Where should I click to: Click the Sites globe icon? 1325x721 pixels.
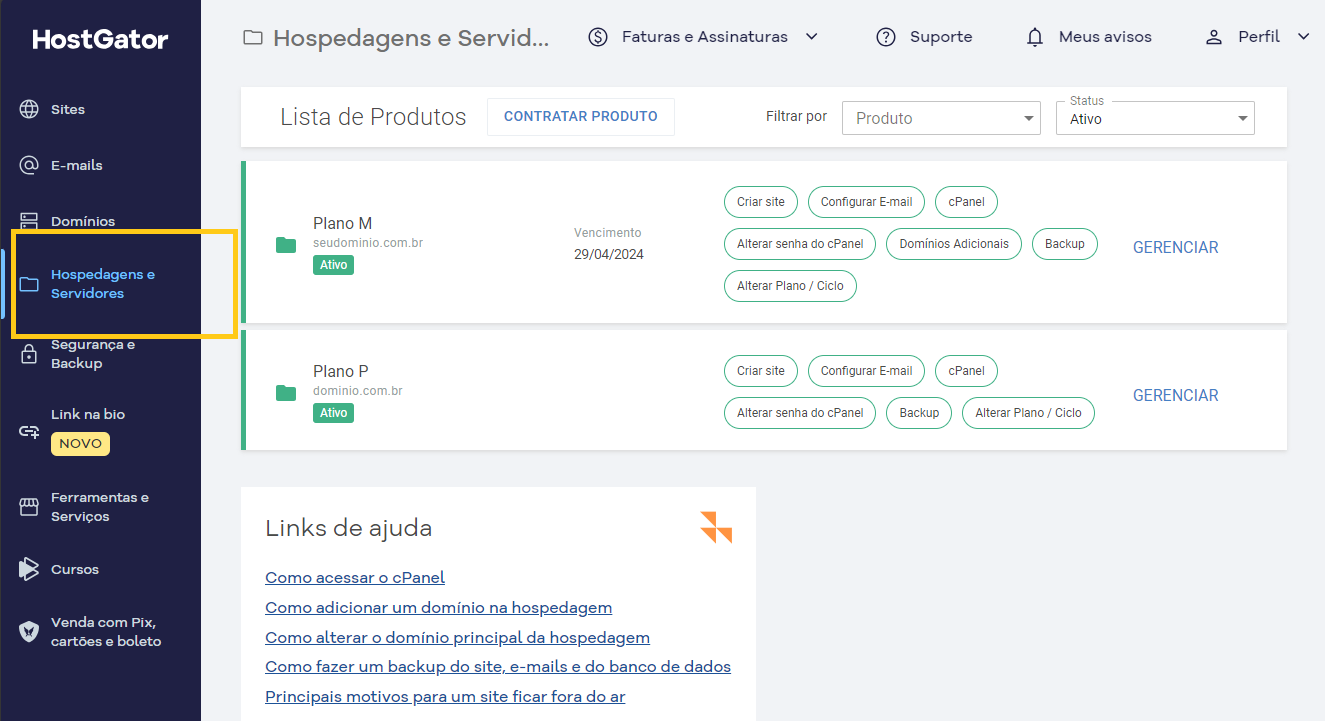29,109
